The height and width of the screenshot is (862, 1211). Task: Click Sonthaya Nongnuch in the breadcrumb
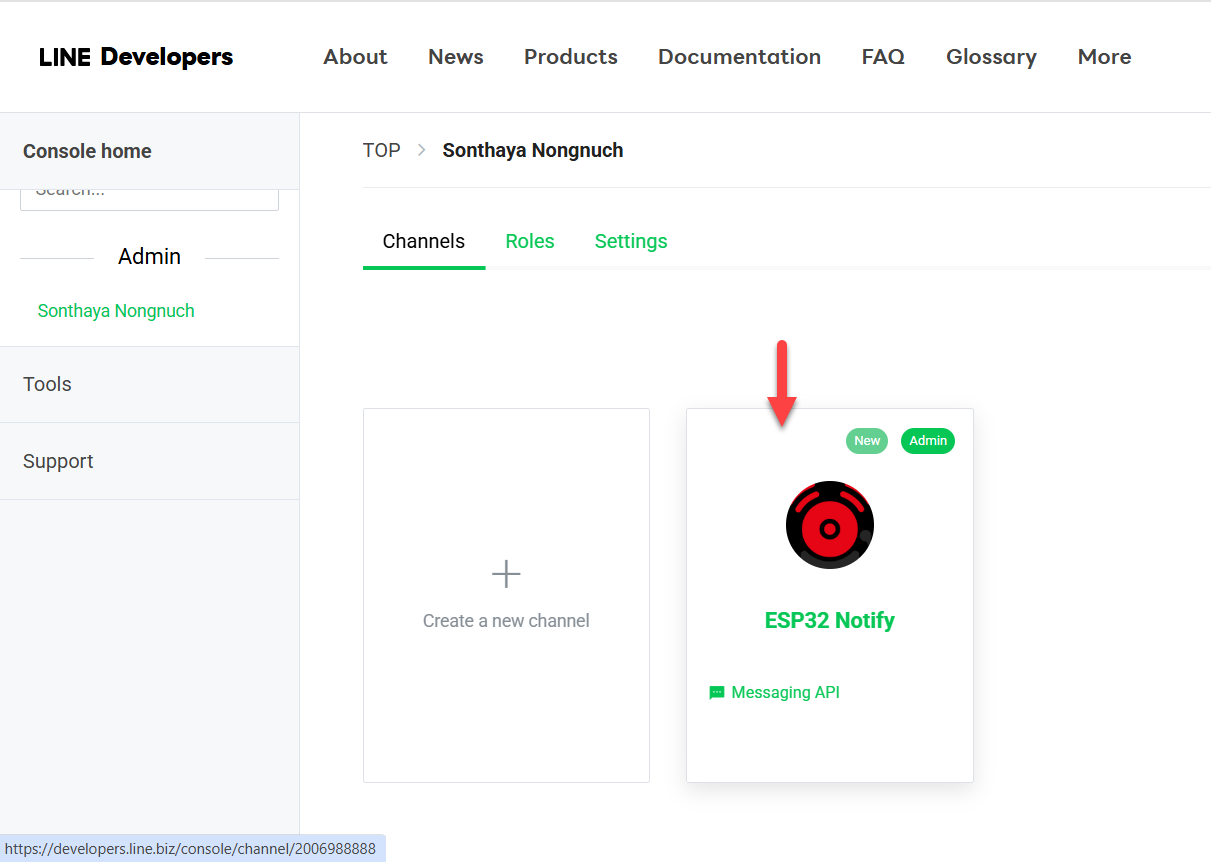[x=533, y=150]
